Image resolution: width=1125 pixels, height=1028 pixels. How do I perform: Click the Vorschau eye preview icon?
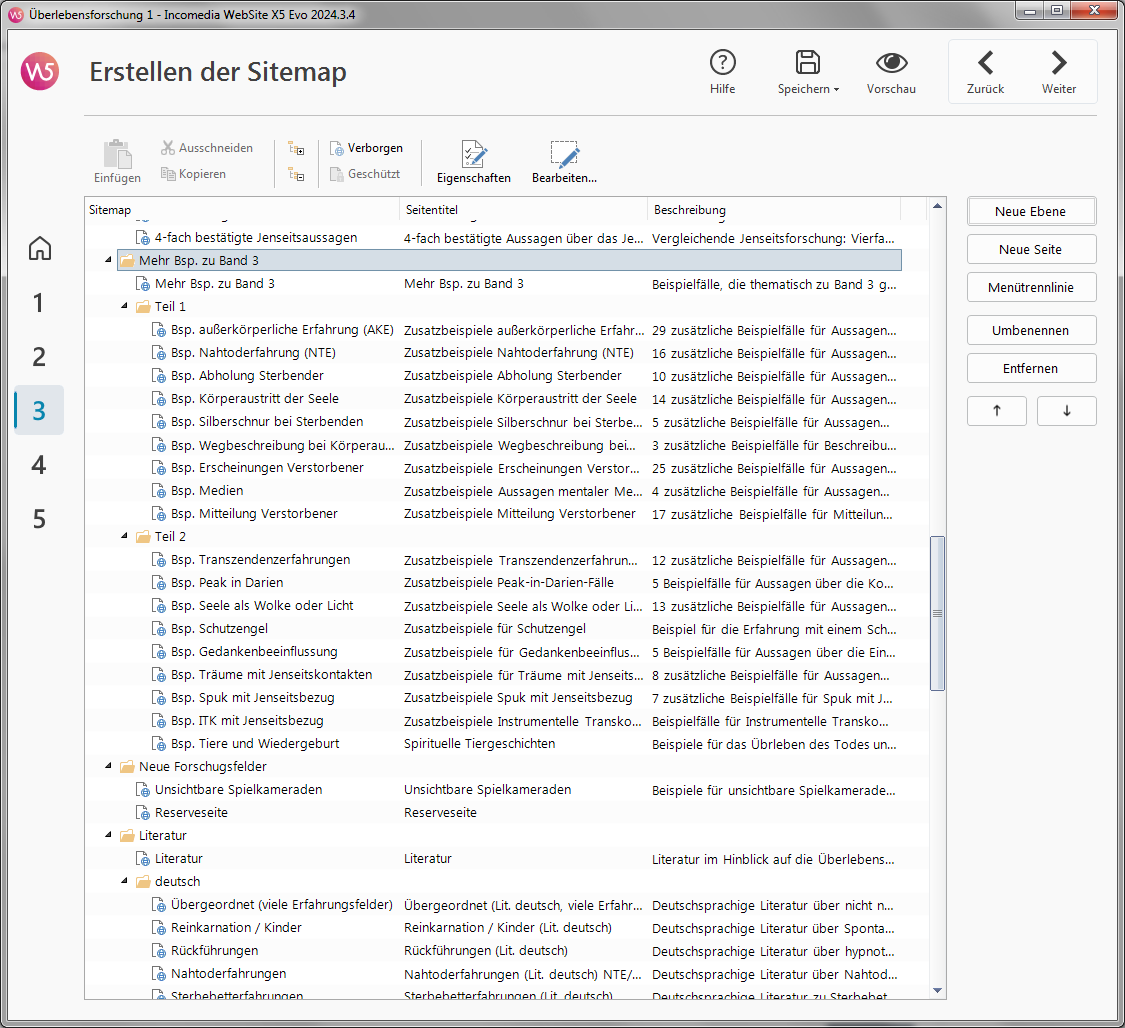pyautogui.click(x=891, y=63)
